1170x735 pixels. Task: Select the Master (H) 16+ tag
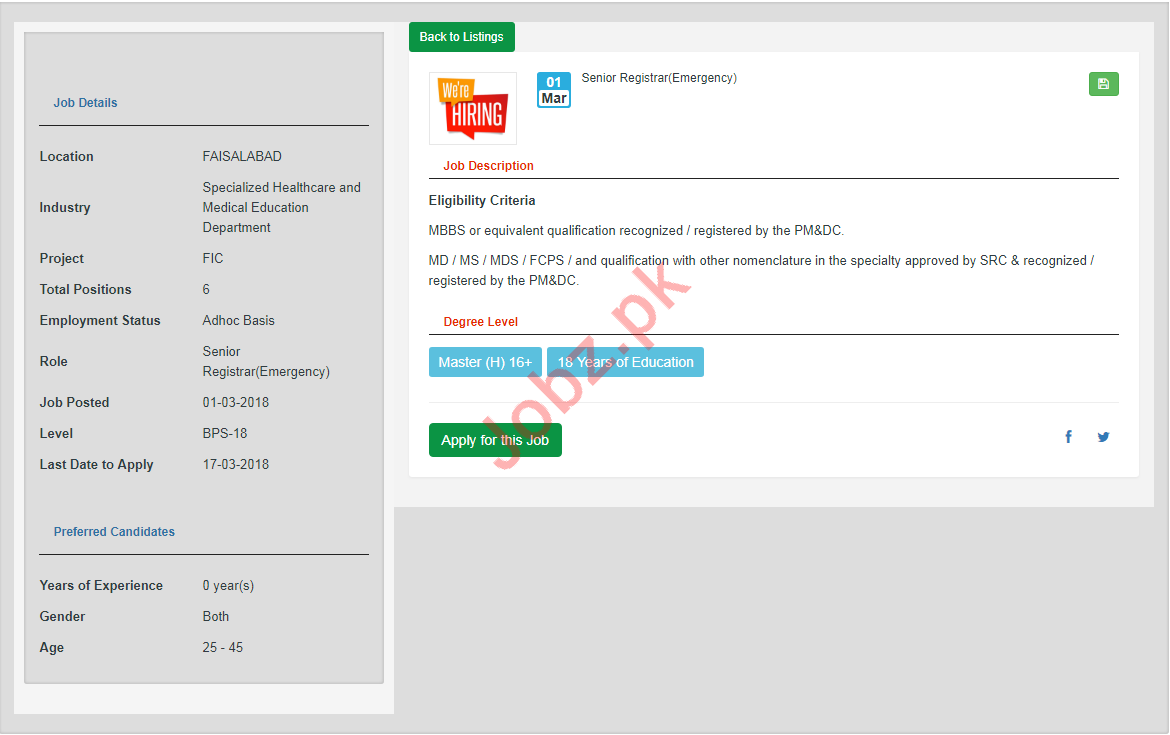coord(485,362)
